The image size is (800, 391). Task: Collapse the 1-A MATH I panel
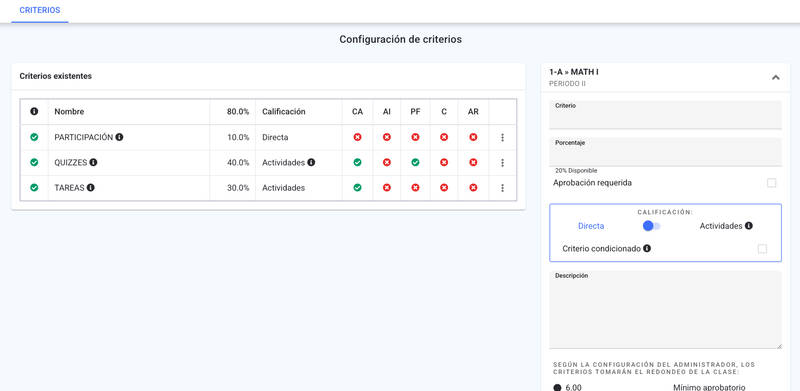pos(776,78)
